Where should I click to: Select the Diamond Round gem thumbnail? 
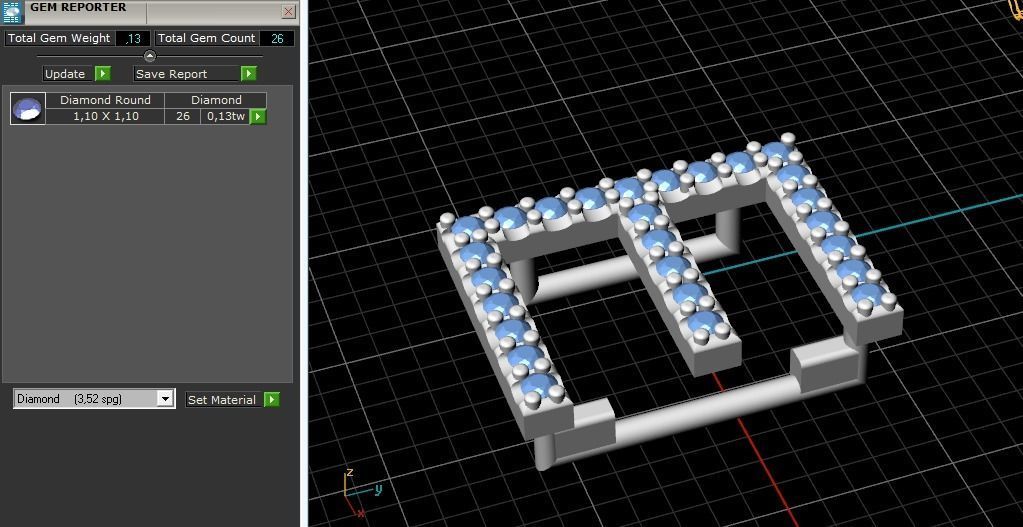(x=28, y=108)
